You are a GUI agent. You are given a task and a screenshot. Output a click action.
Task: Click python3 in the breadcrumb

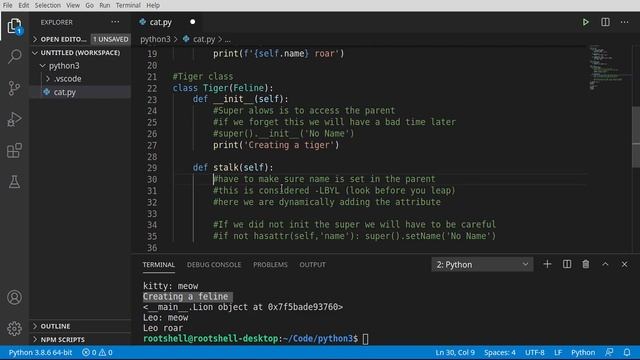[x=155, y=39]
